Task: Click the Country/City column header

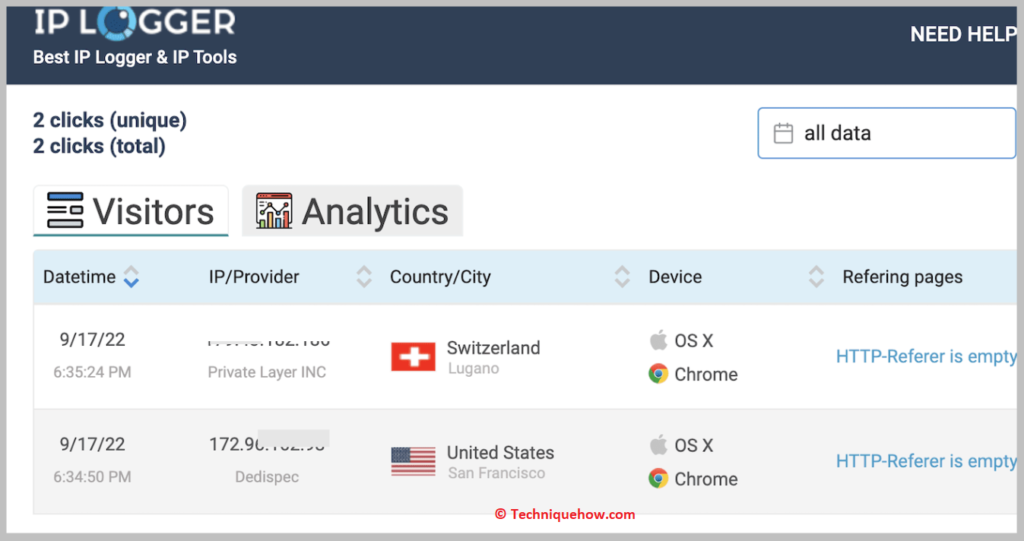Action: pyautogui.click(x=440, y=277)
